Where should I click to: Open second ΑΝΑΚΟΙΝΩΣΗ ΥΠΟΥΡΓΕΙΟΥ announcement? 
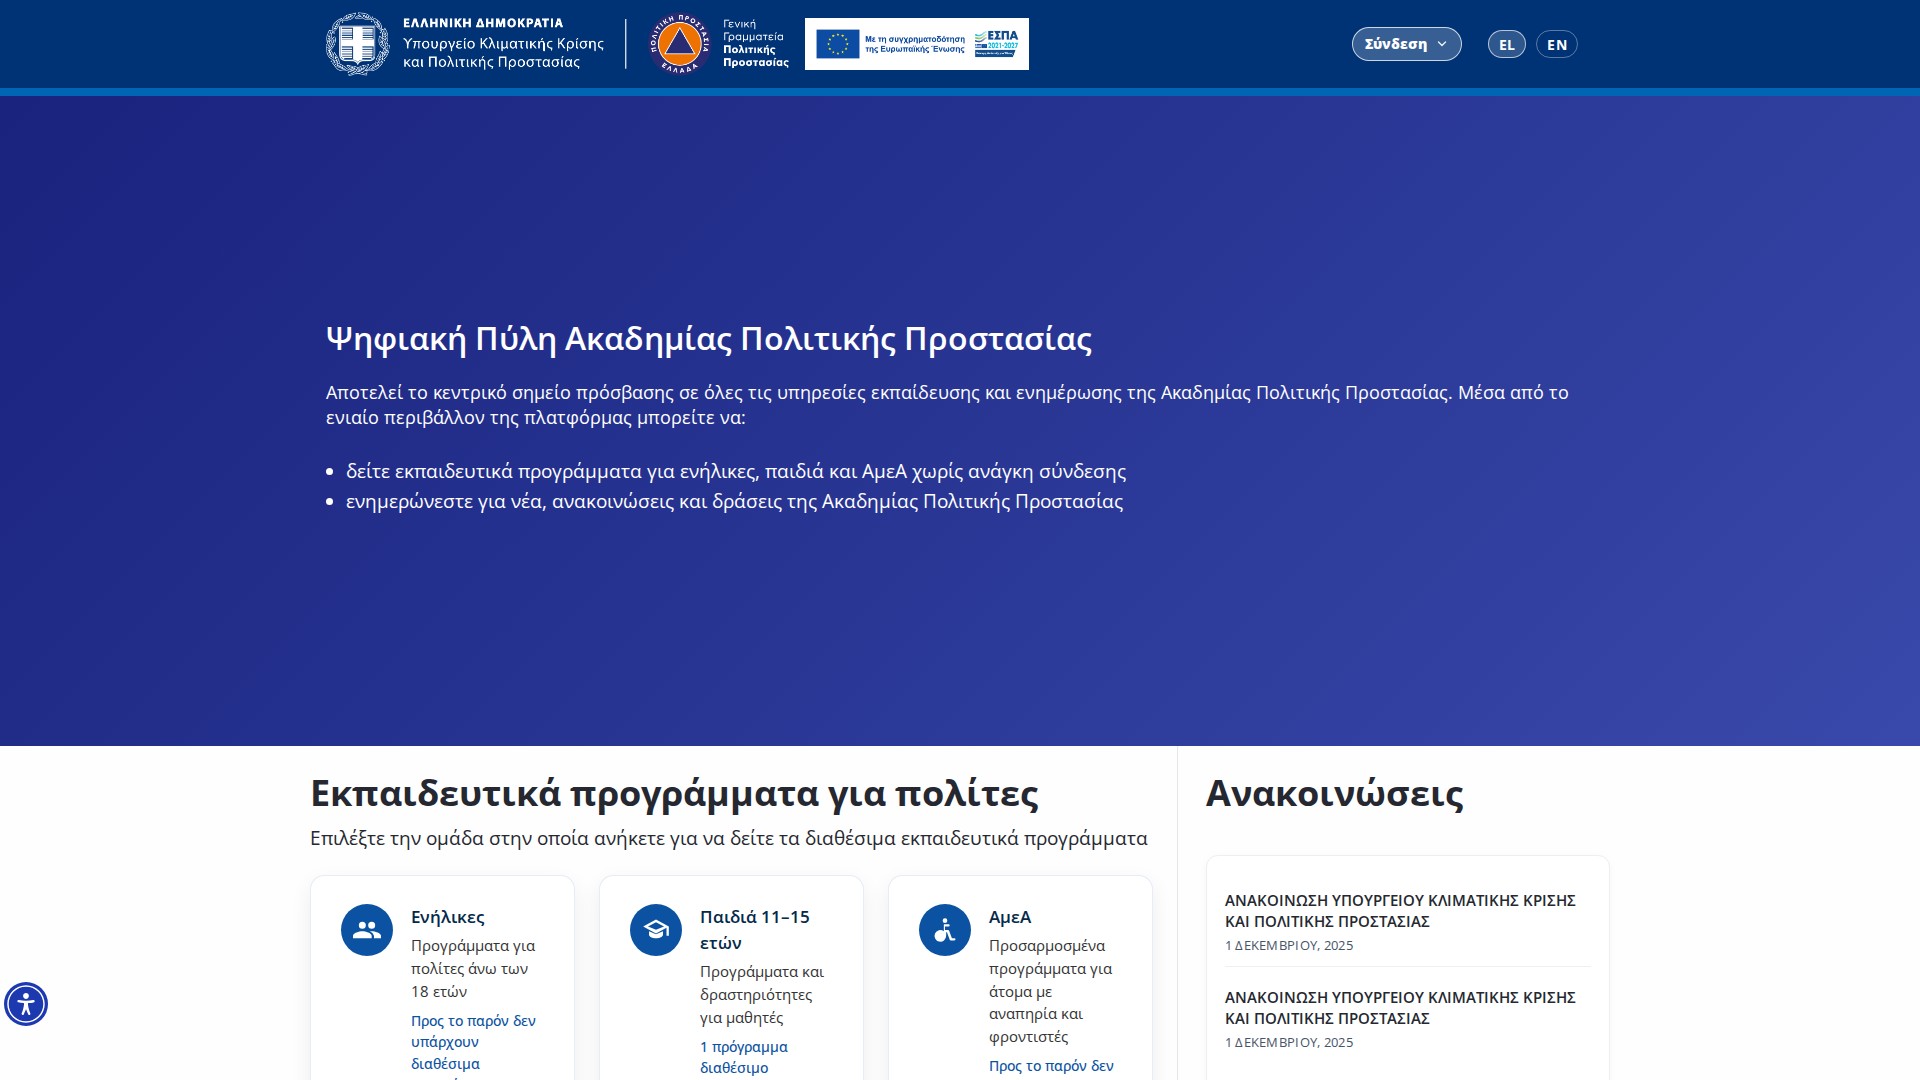pyautogui.click(x=1399, y=1007)
